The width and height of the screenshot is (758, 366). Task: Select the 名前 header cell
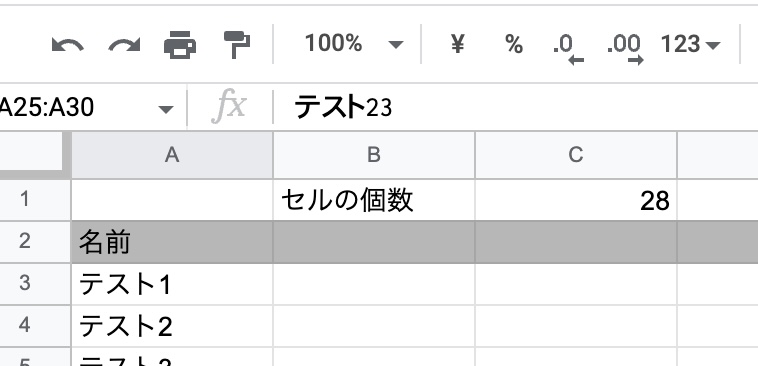[x=172, y=242]
